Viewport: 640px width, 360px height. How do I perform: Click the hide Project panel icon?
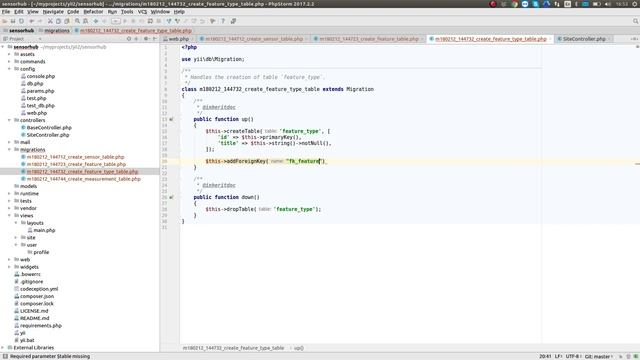click(155, 39)
